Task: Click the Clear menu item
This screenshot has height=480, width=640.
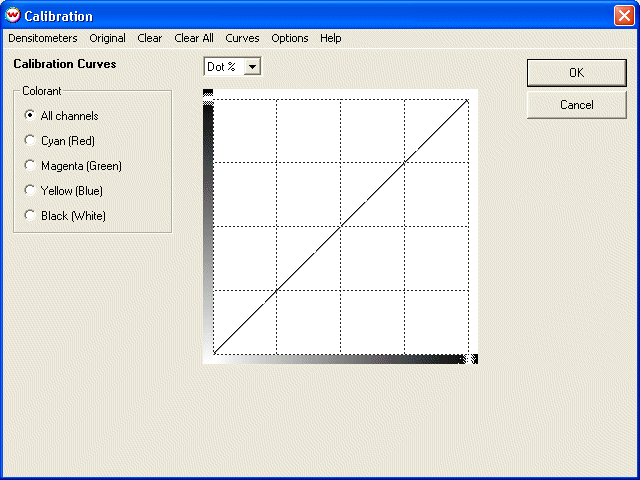Action: 149,38
